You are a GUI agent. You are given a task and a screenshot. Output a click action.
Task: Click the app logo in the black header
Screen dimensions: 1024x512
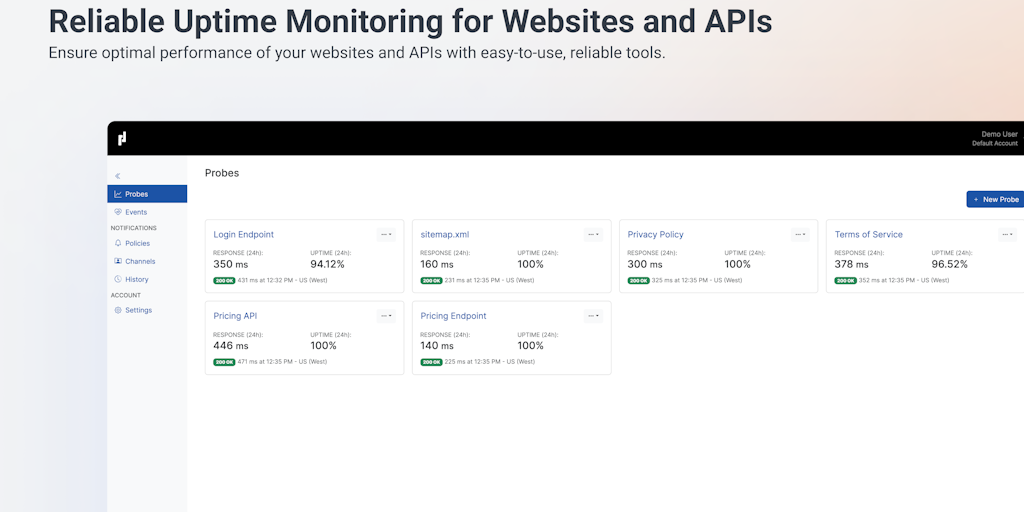coord(122,138)
